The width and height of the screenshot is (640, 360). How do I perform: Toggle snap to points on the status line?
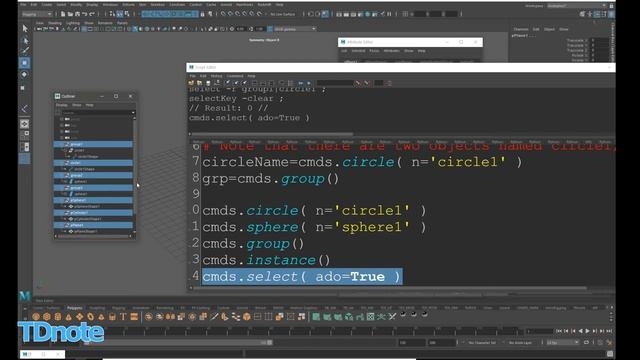pos(238,14)
